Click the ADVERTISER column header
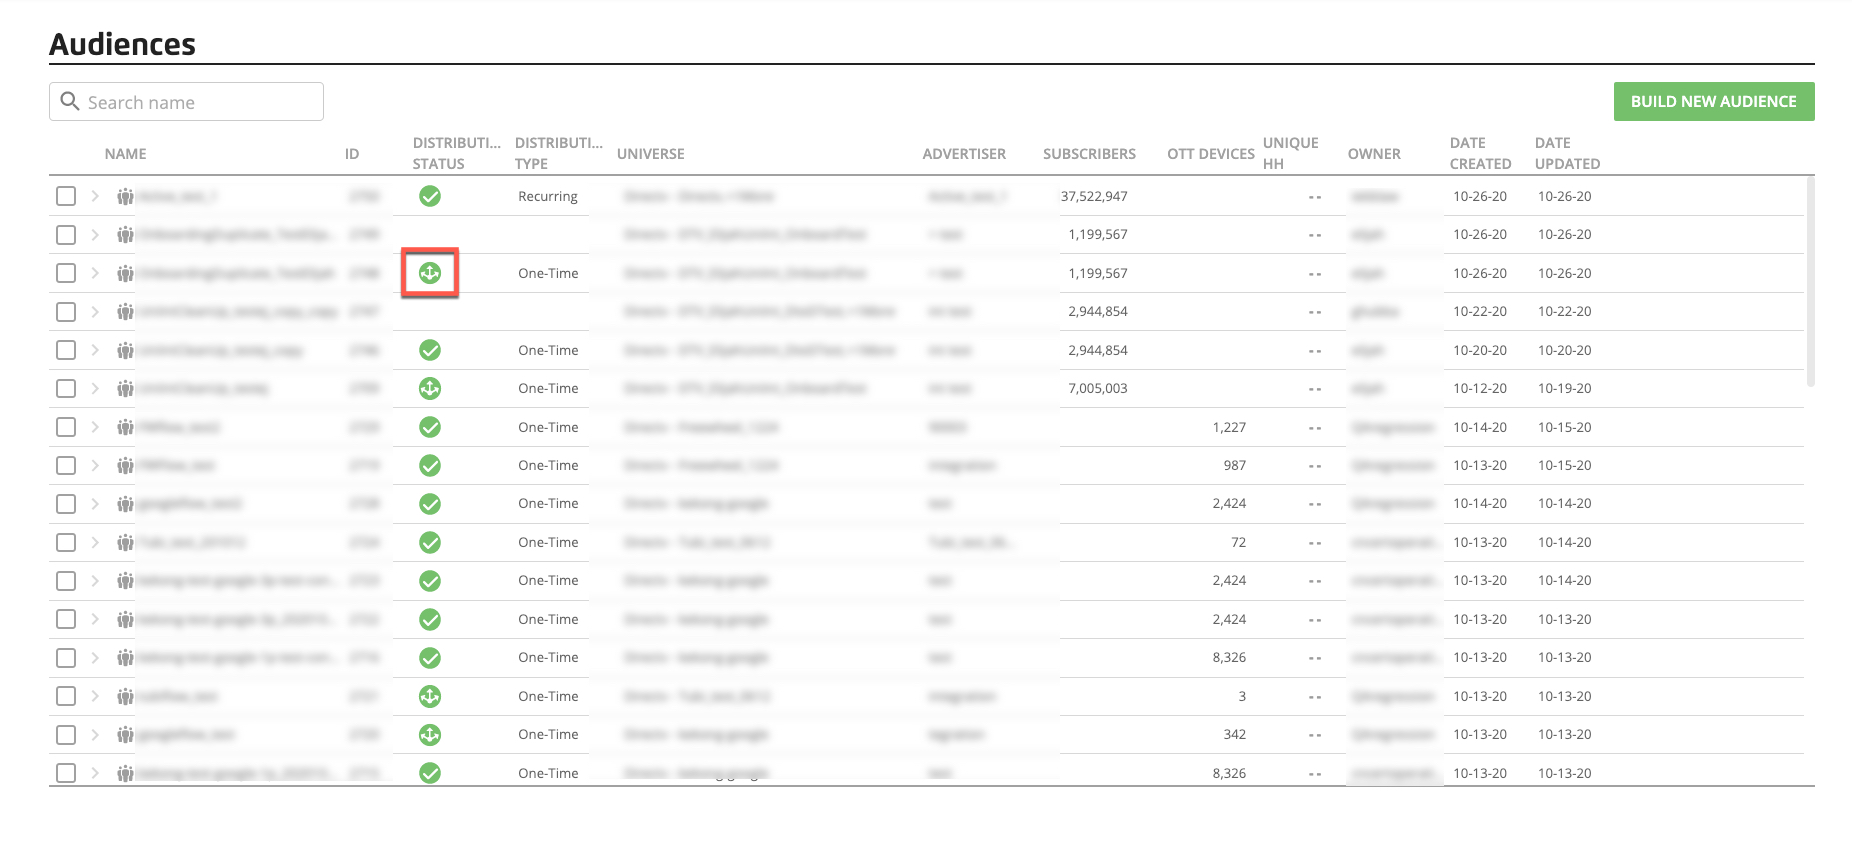This screenshot has width=1852, height=844. 964,154
